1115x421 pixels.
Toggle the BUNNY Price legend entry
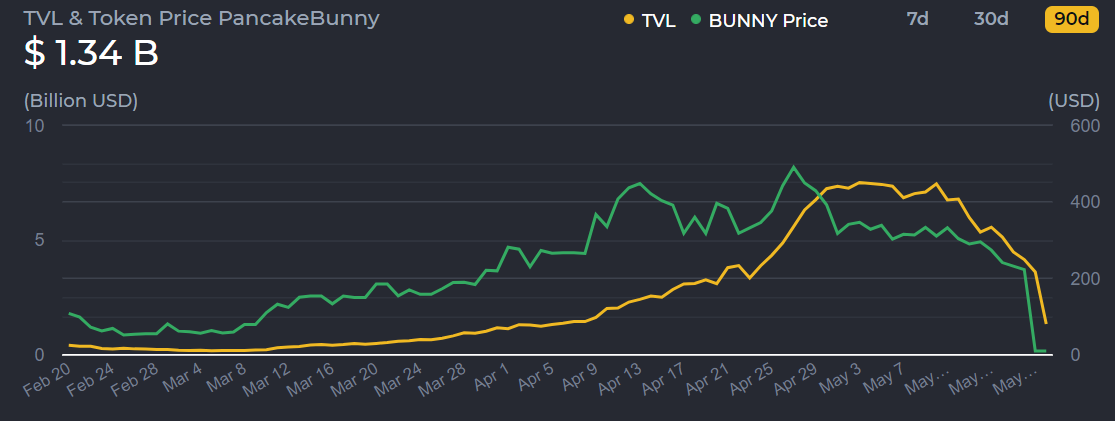[x=759, y=21]
